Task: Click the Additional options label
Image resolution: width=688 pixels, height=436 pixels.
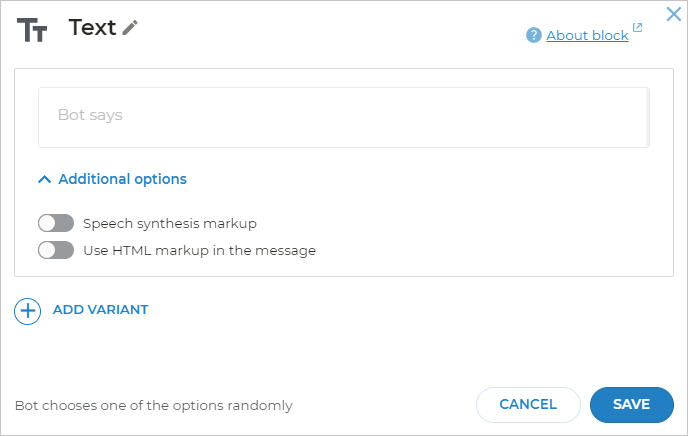Action: [x=122, y=179]
